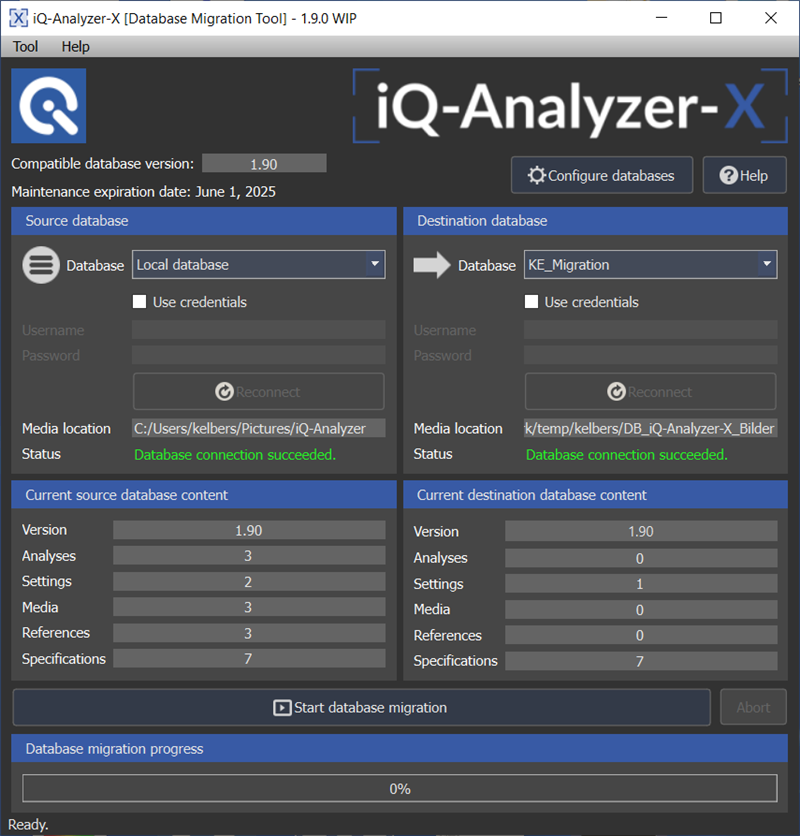Click Maintenance expiration date June 1, 2025

coord(143,192)
